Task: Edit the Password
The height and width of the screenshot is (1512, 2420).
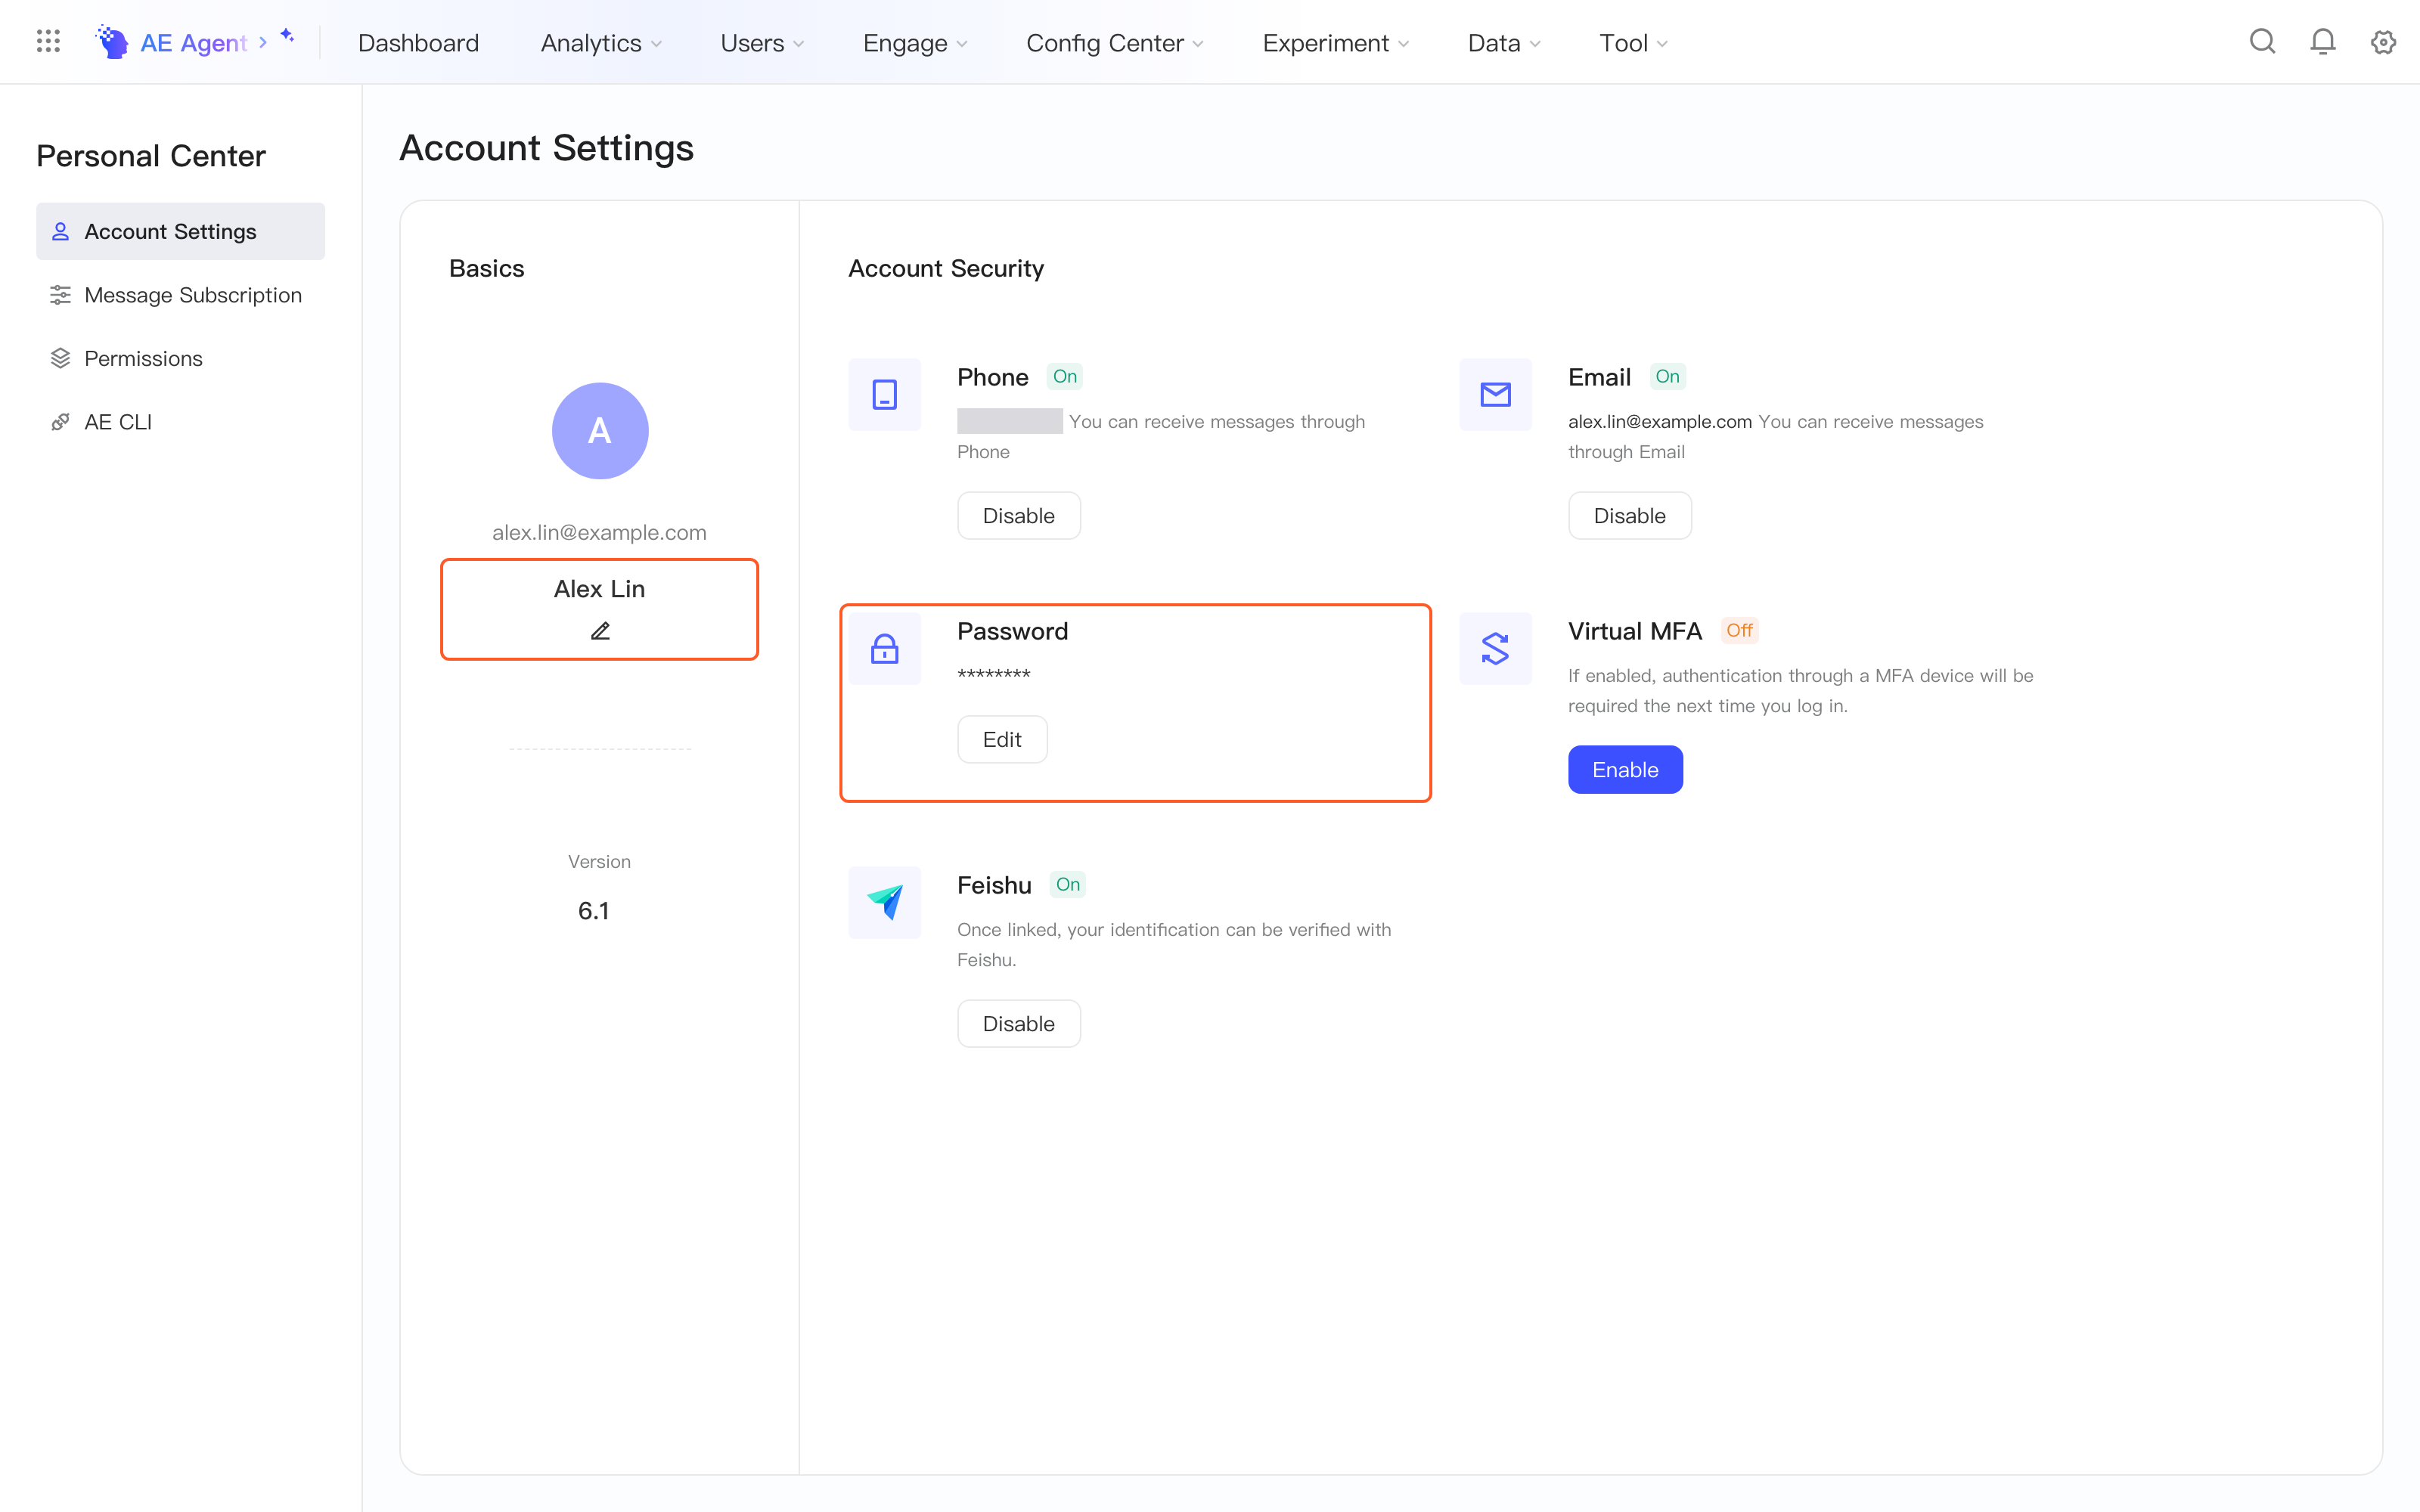Action: (x=1002, y=740)
